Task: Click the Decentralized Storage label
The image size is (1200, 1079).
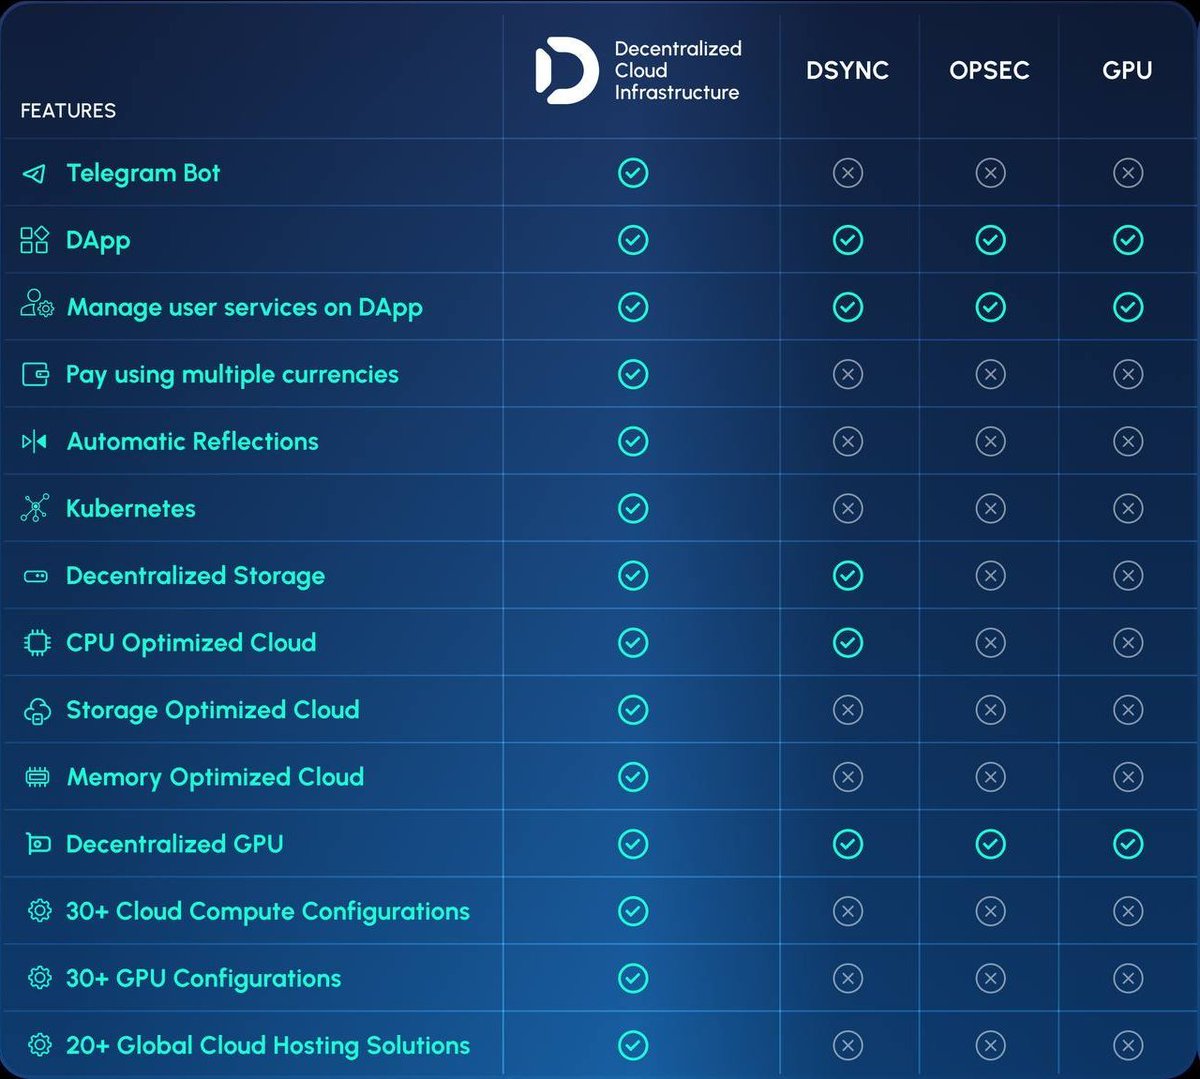Action: 195,576
